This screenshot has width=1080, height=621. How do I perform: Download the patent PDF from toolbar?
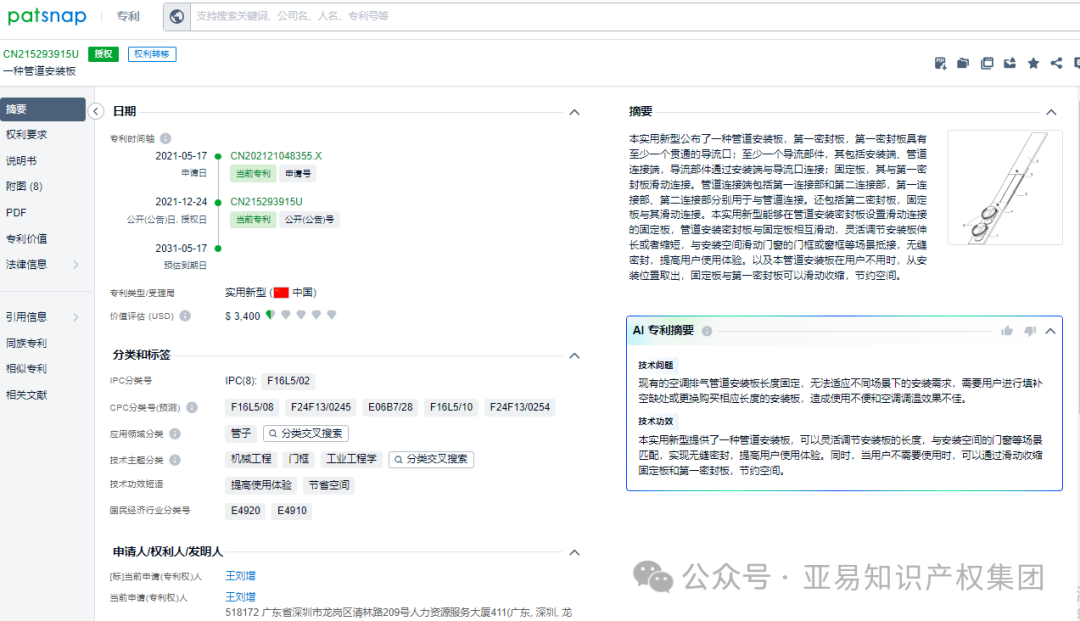[x=939, y=63]
